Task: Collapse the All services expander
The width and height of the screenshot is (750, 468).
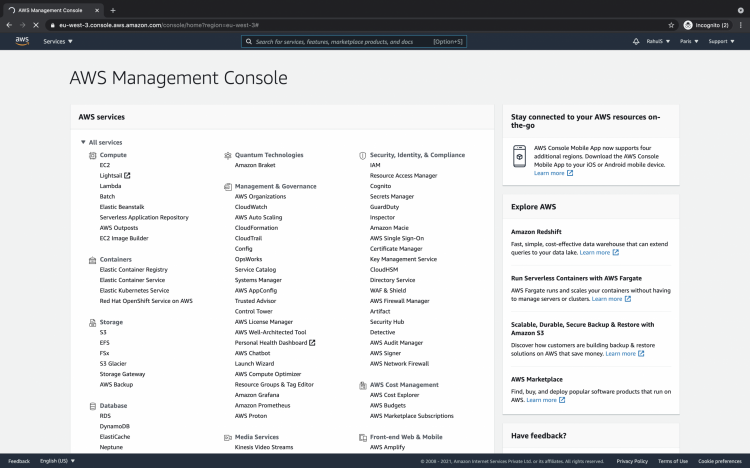Action: click(x=83, y=142)
